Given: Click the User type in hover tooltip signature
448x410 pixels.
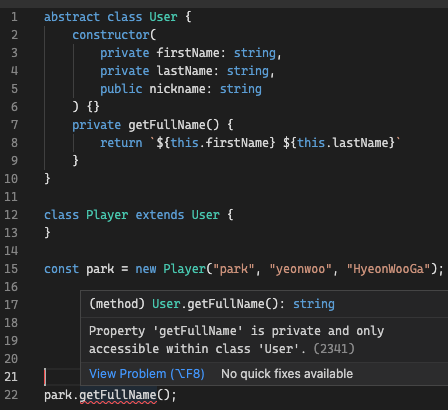Looking at the screenshot, I should [166, 304].
